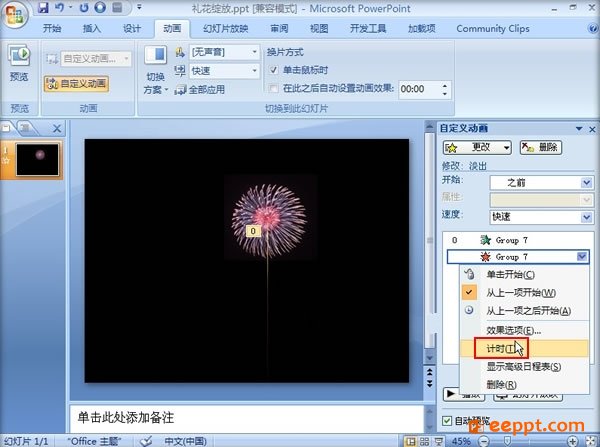The height and width of the screenshot is (447, 600).
Task: Click the firework image on the slide
Action: click(269, 220)
